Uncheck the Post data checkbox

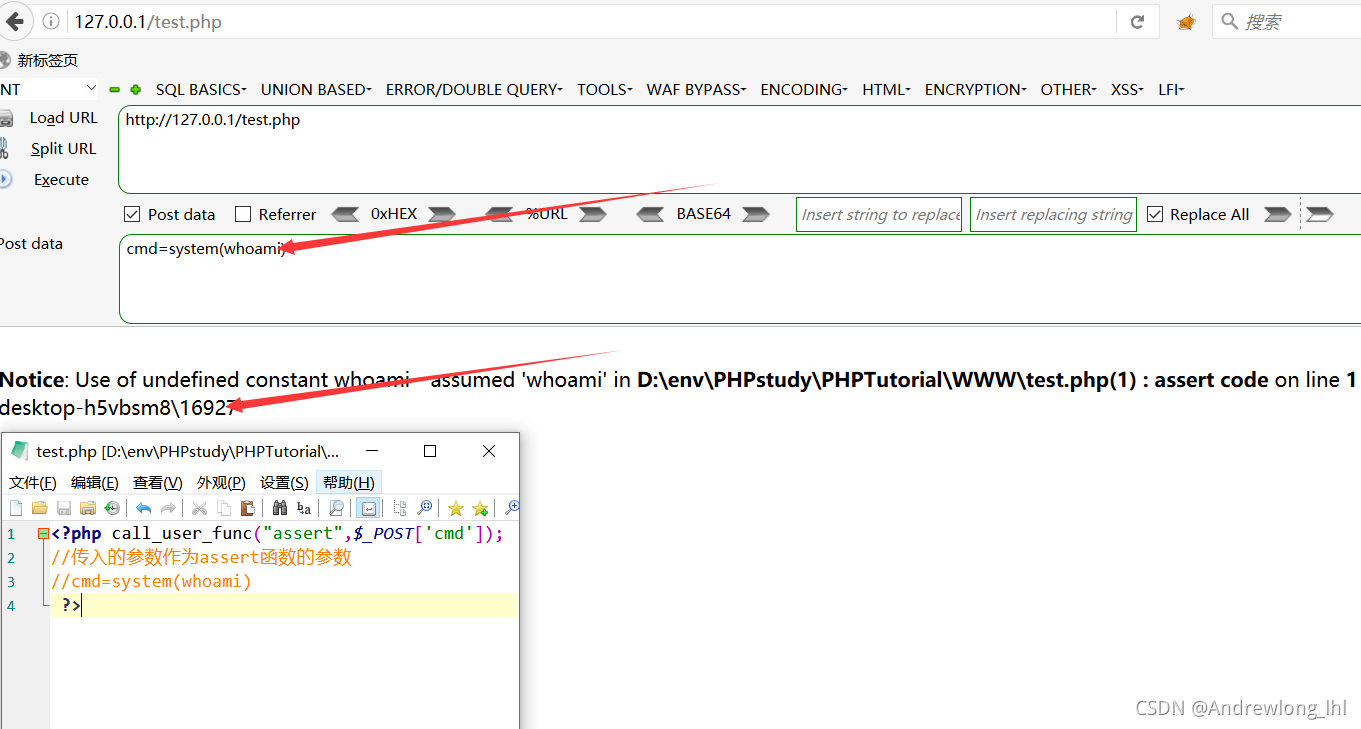(132, 214)
